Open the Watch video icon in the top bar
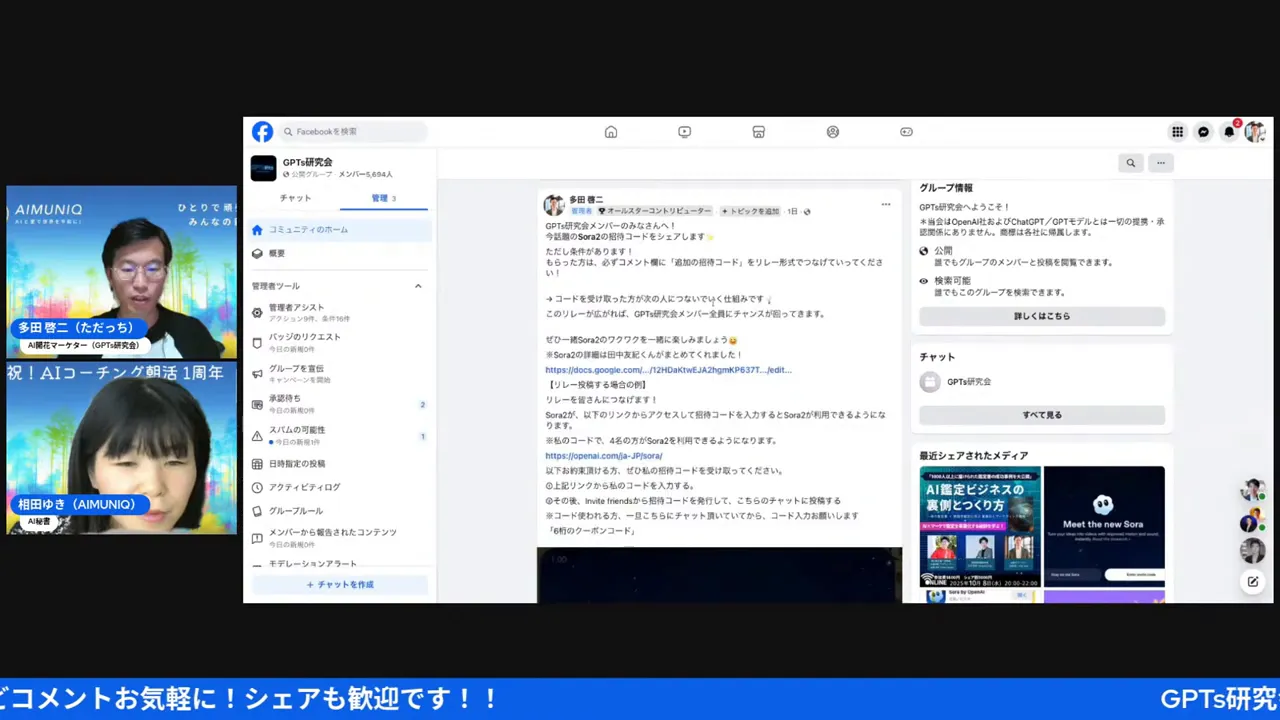The image size is (1280, 720). tap(685, 132)
